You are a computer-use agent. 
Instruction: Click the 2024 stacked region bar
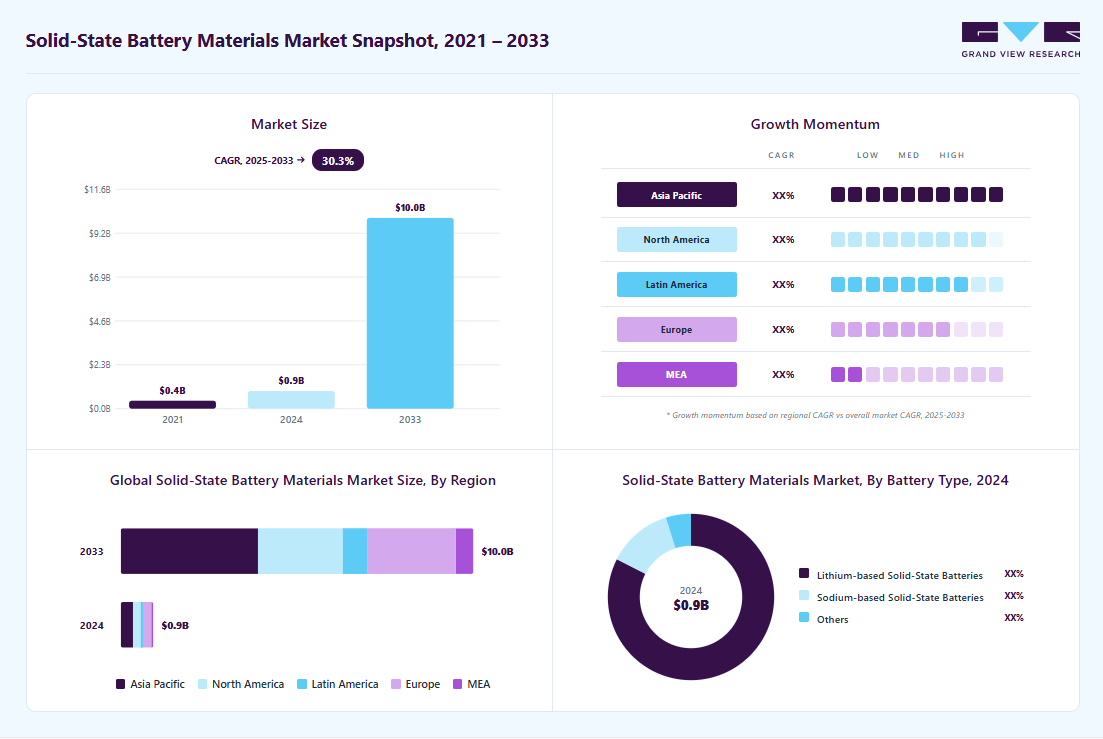click(137, 625)
